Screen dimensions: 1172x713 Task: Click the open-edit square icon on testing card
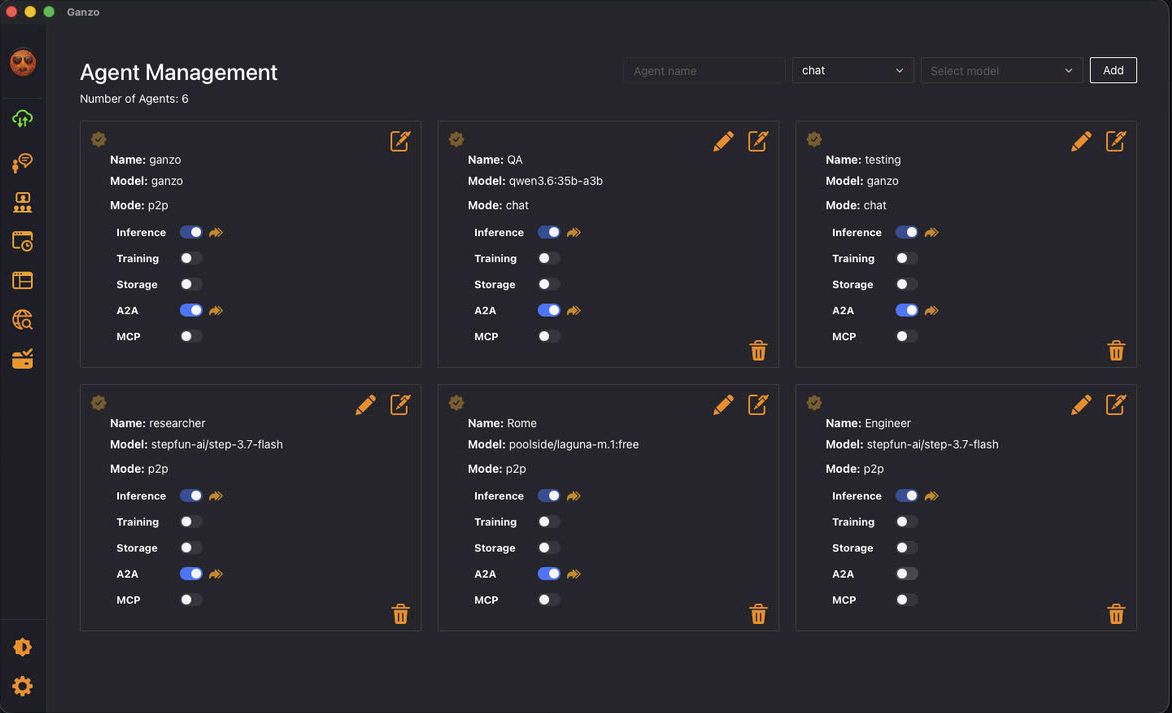(x=1116, y=141)
